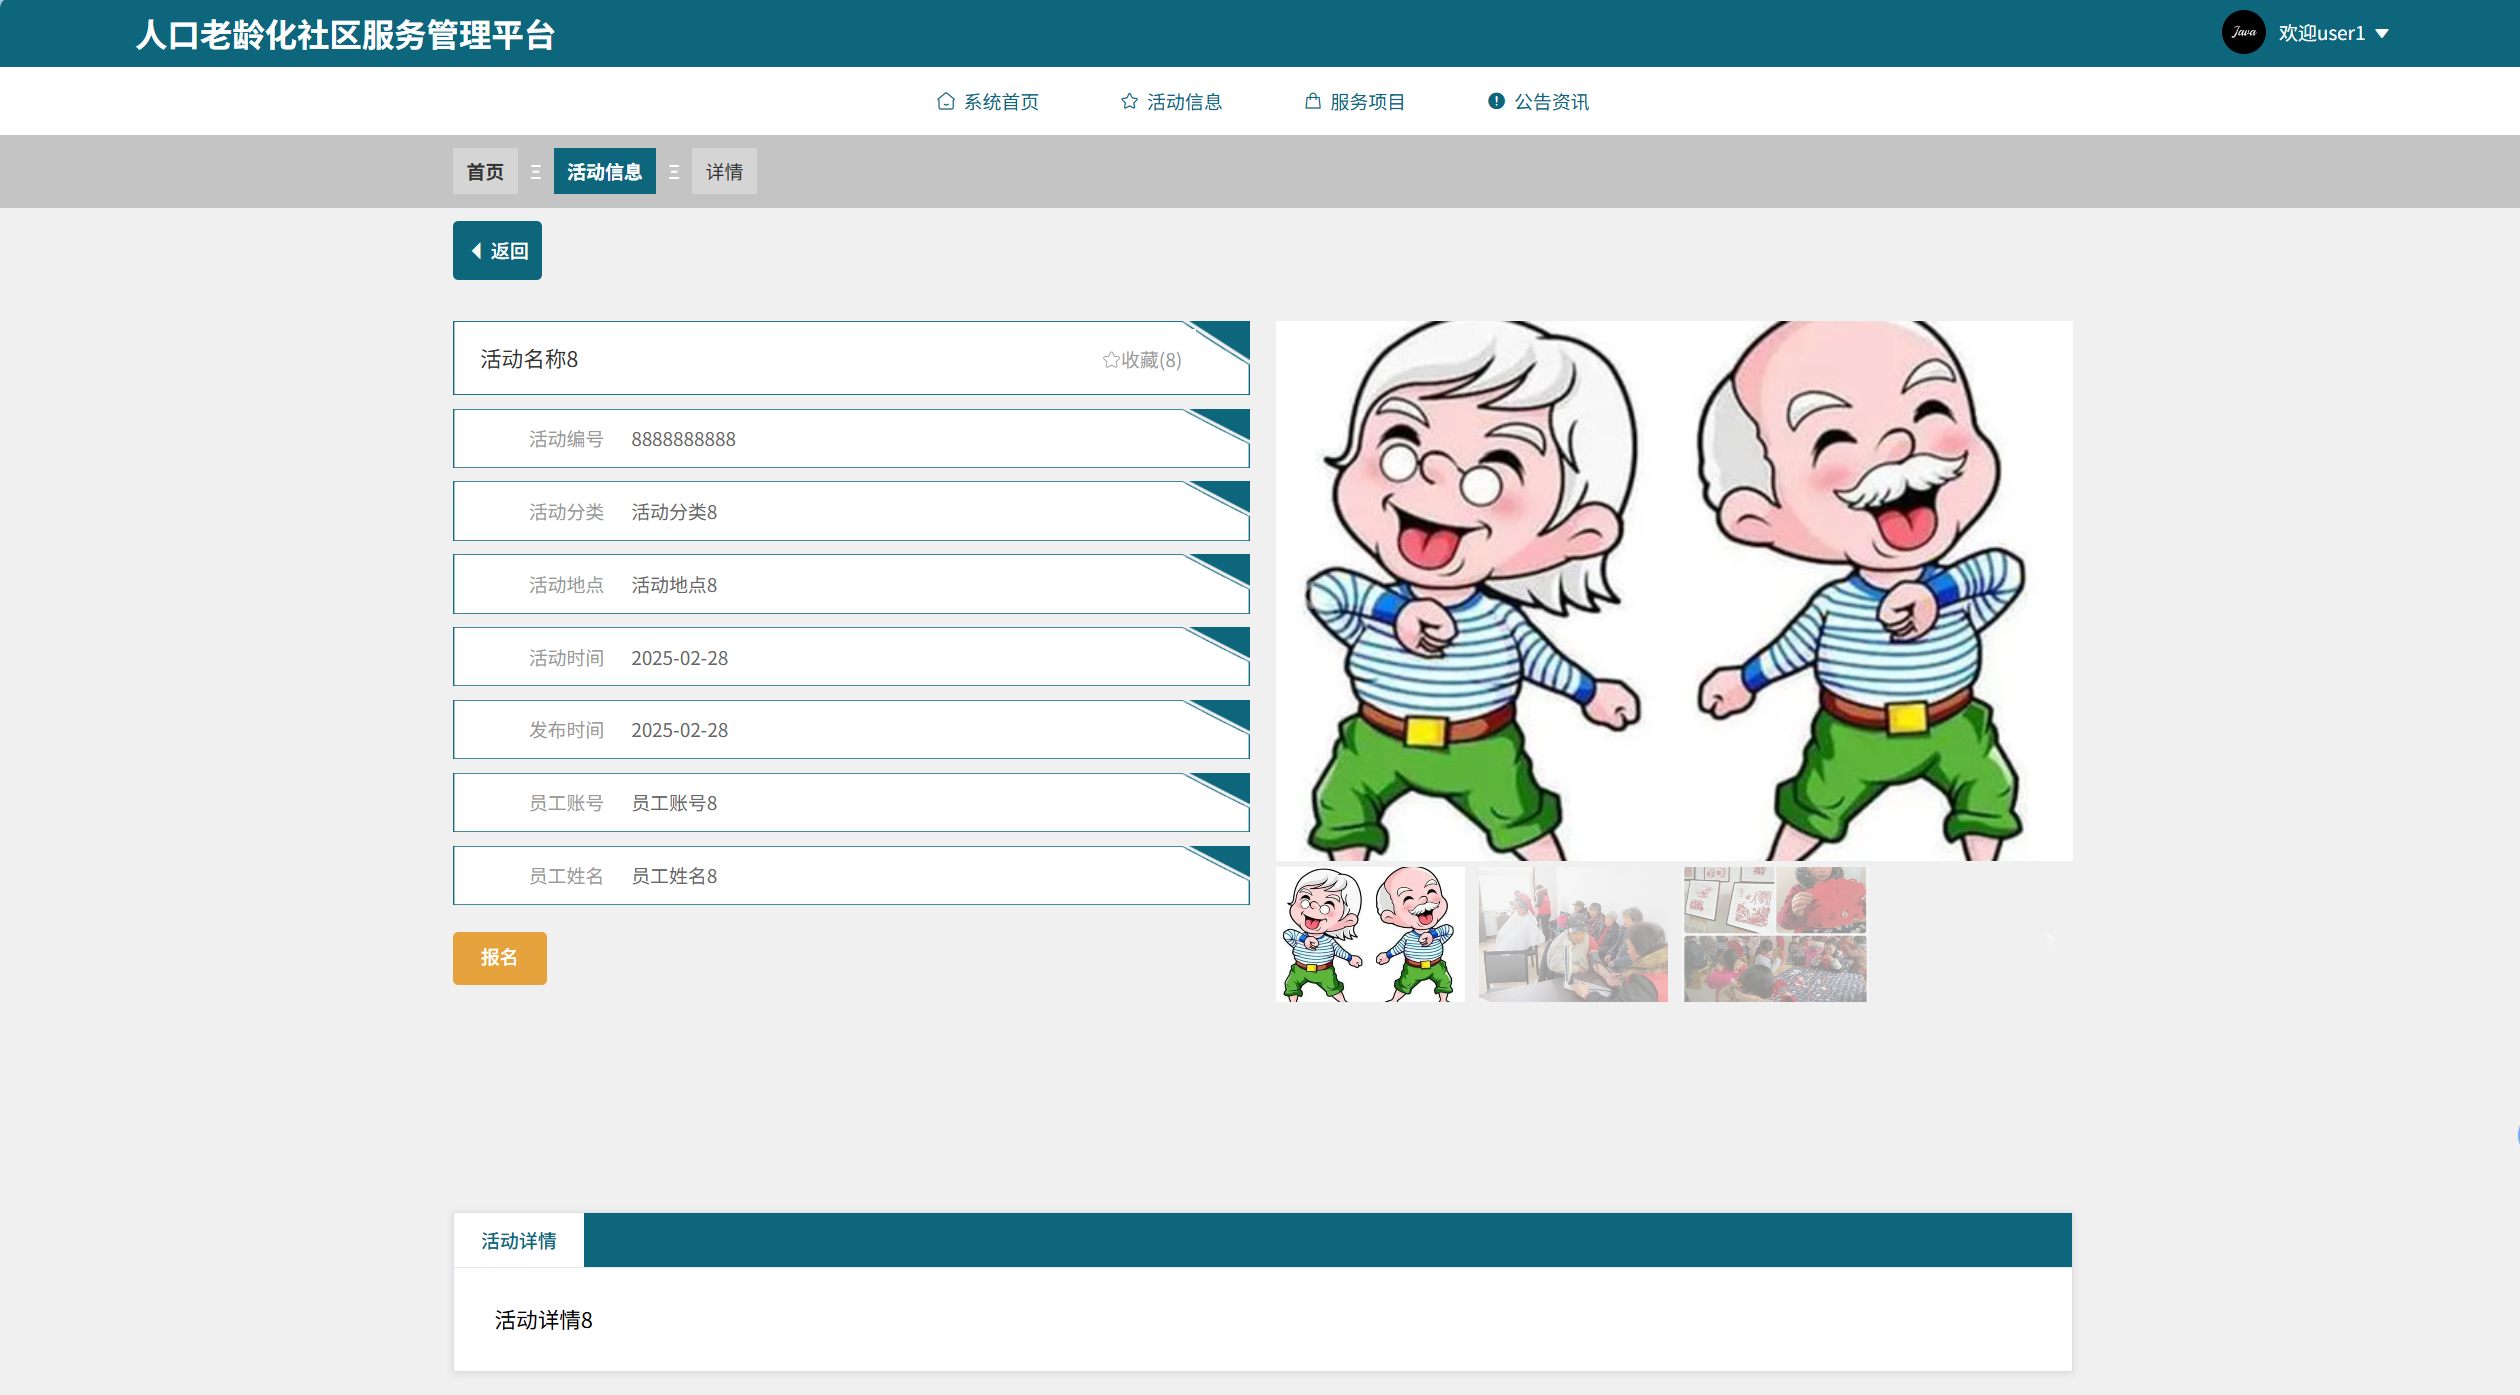The image size is (2520, 1395).
Task: Expand the 欢迎user1 dropdown arrow
Action: click(2382, 34)
